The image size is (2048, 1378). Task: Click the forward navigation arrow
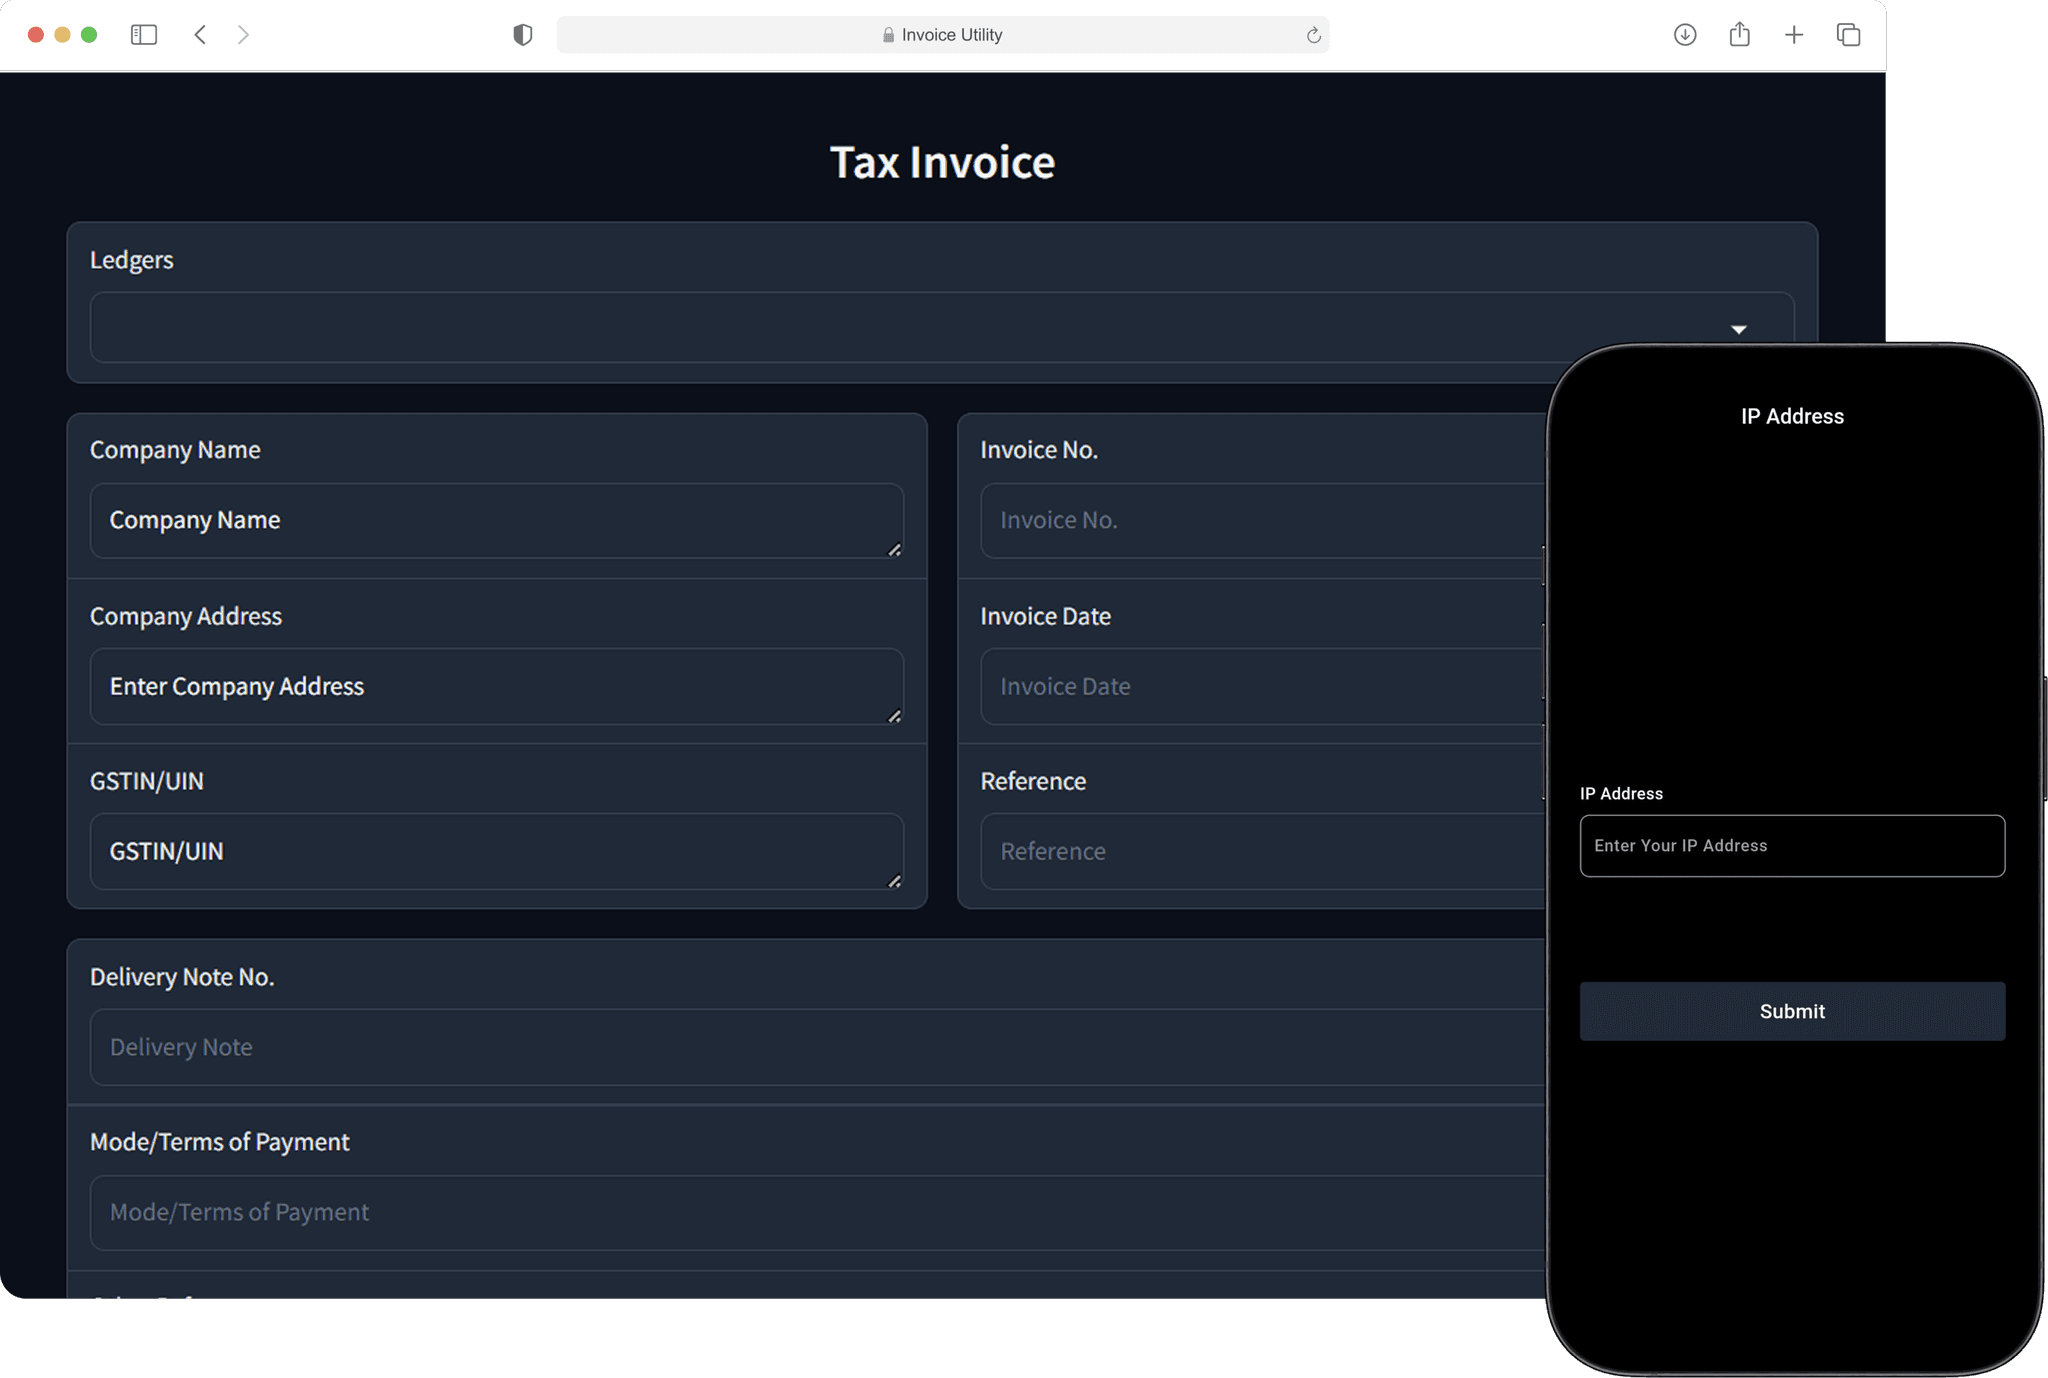(244, 34)
